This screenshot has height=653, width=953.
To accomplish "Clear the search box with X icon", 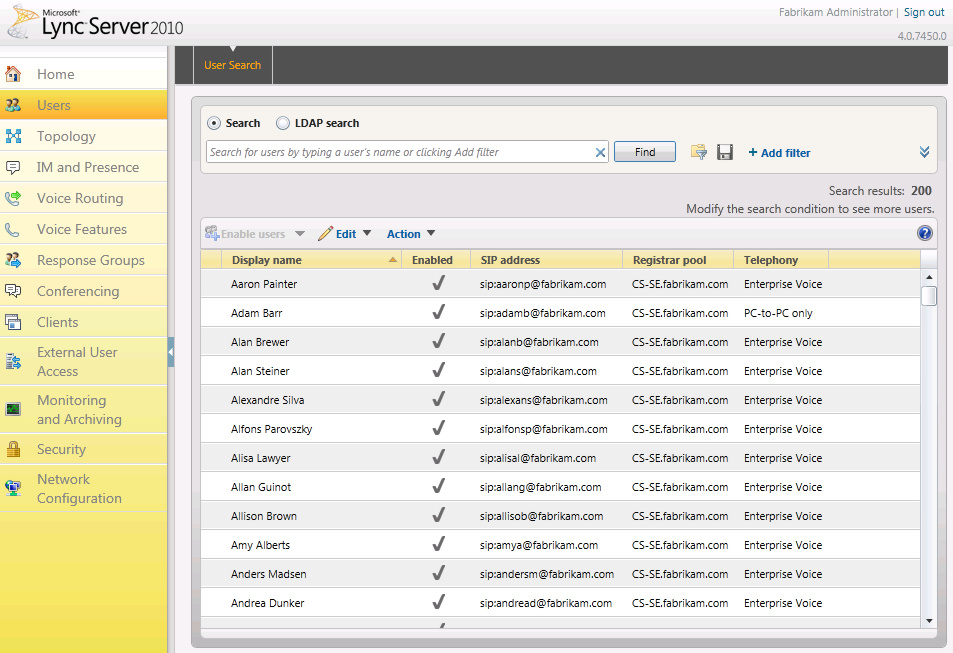I will tap(600, 153).
